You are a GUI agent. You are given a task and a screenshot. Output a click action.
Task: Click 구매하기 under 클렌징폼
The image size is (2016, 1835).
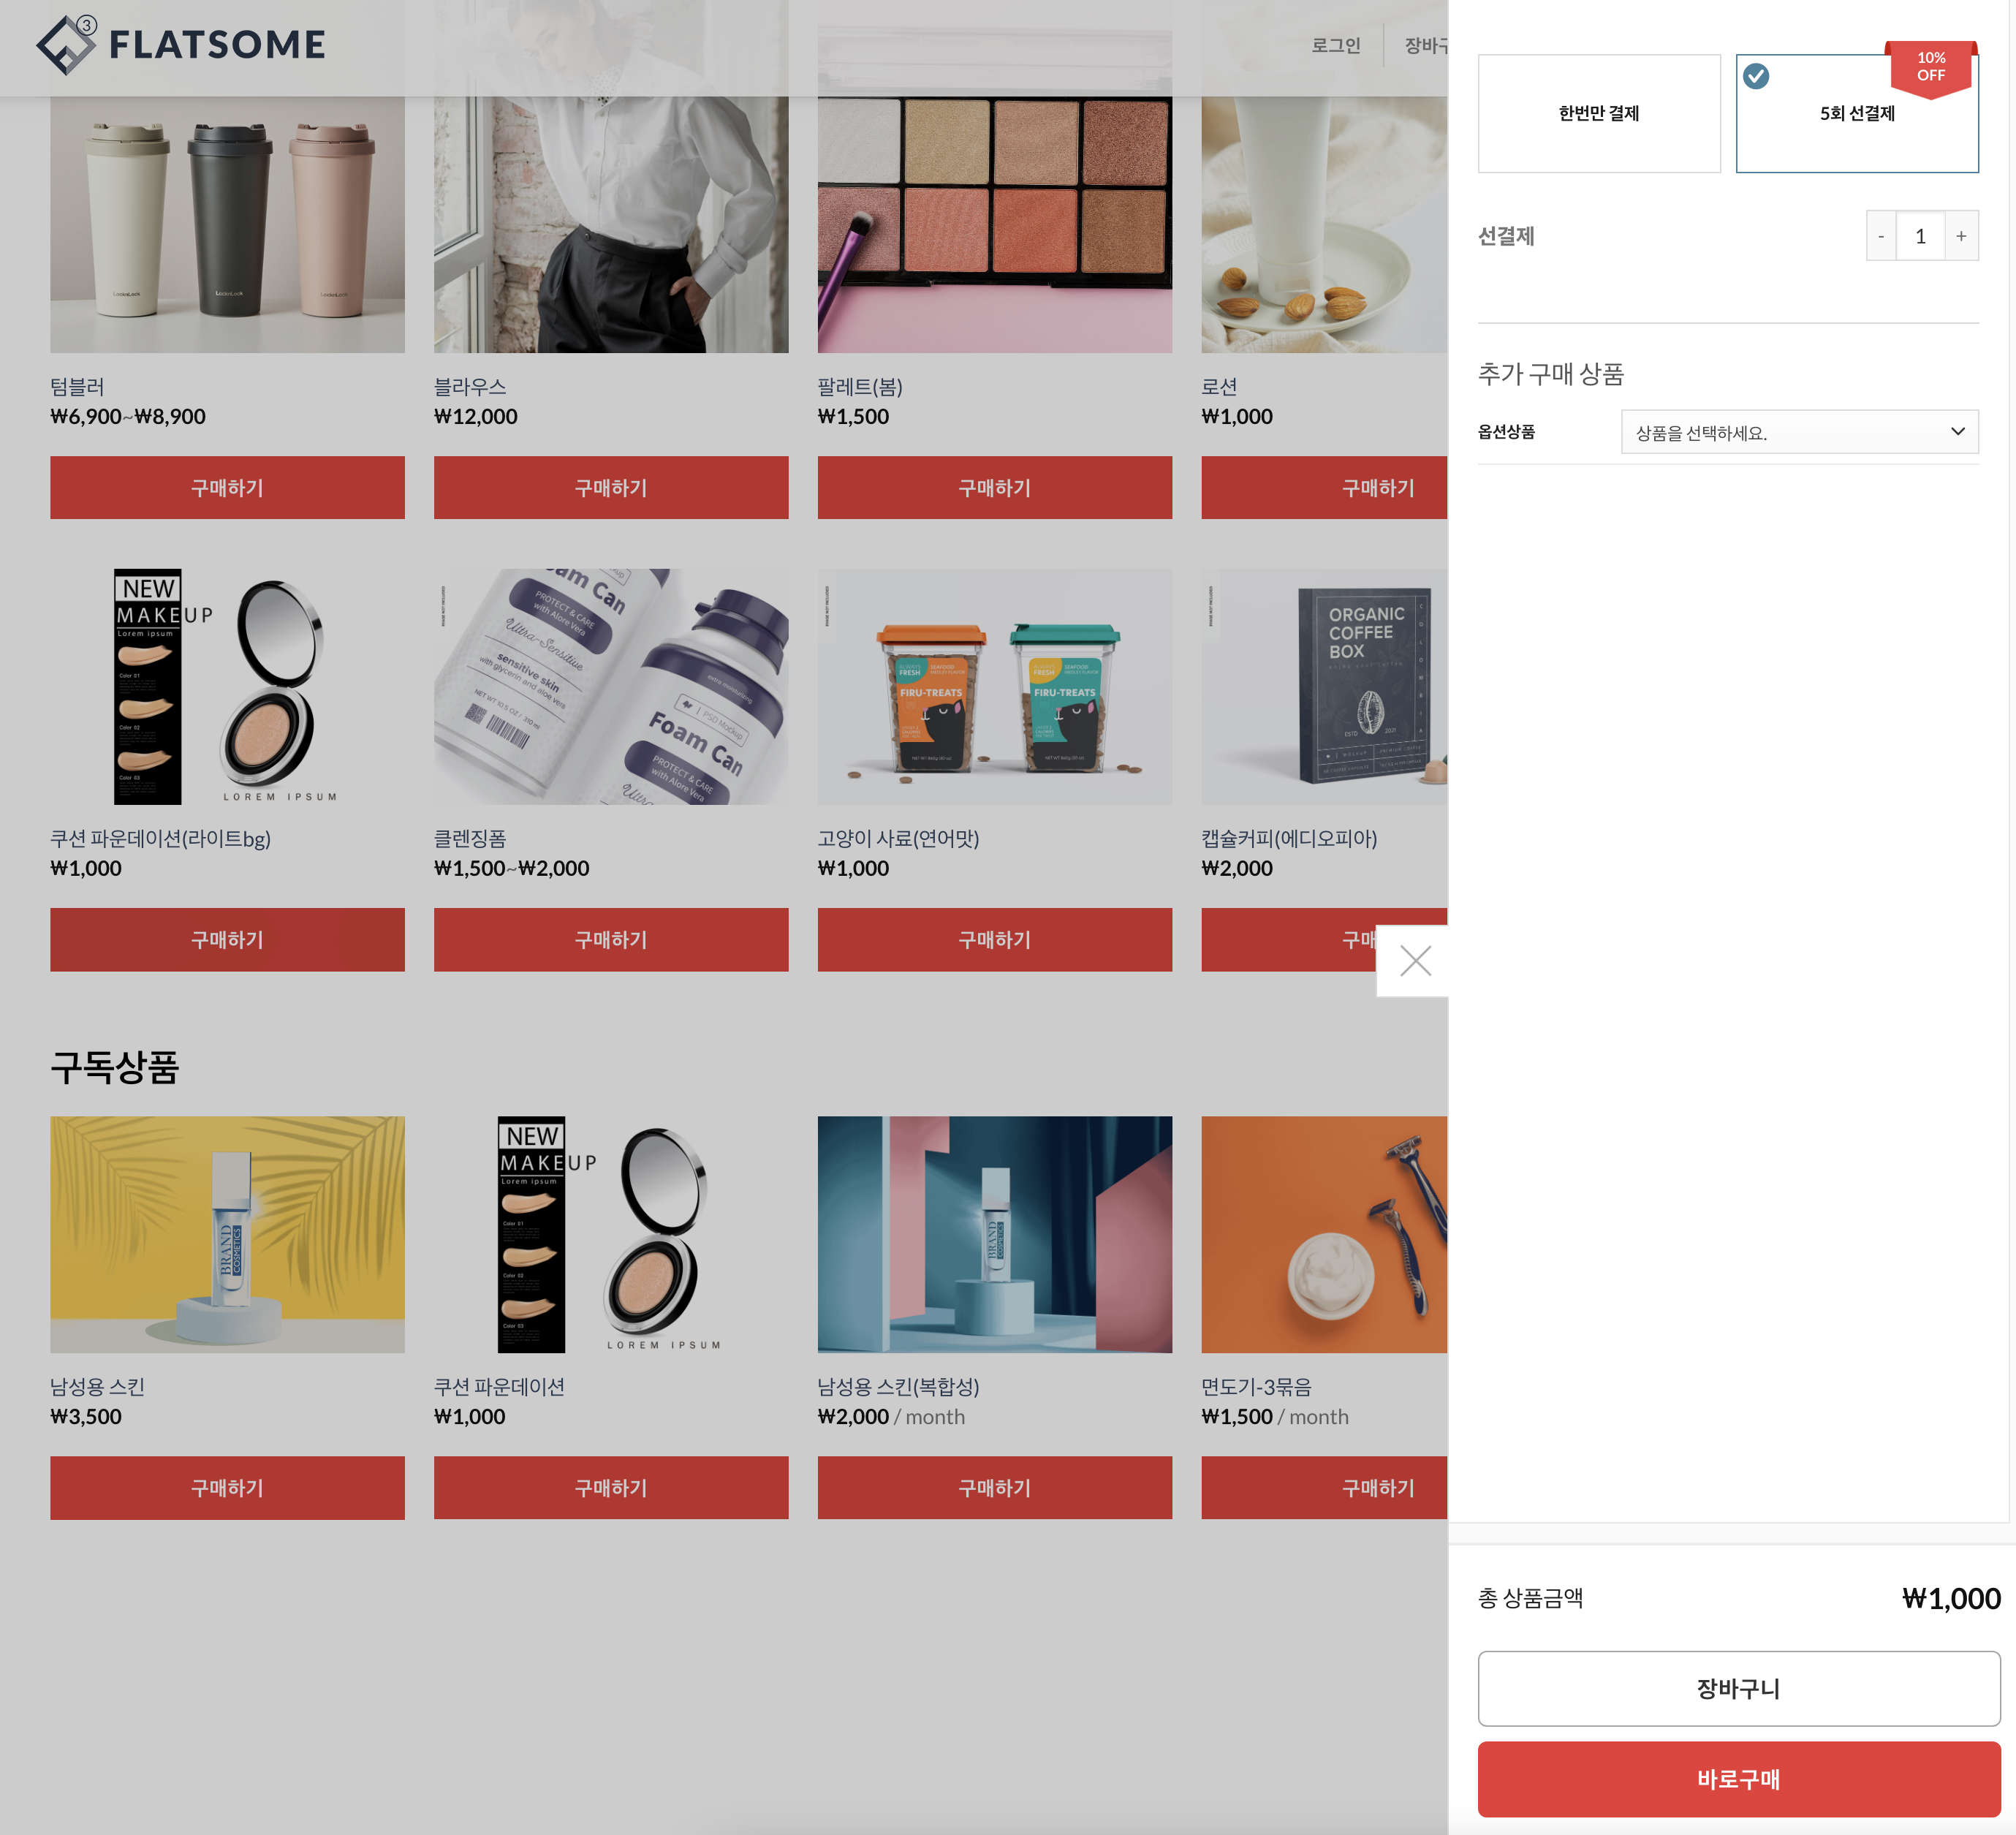[x=610, y=940]
